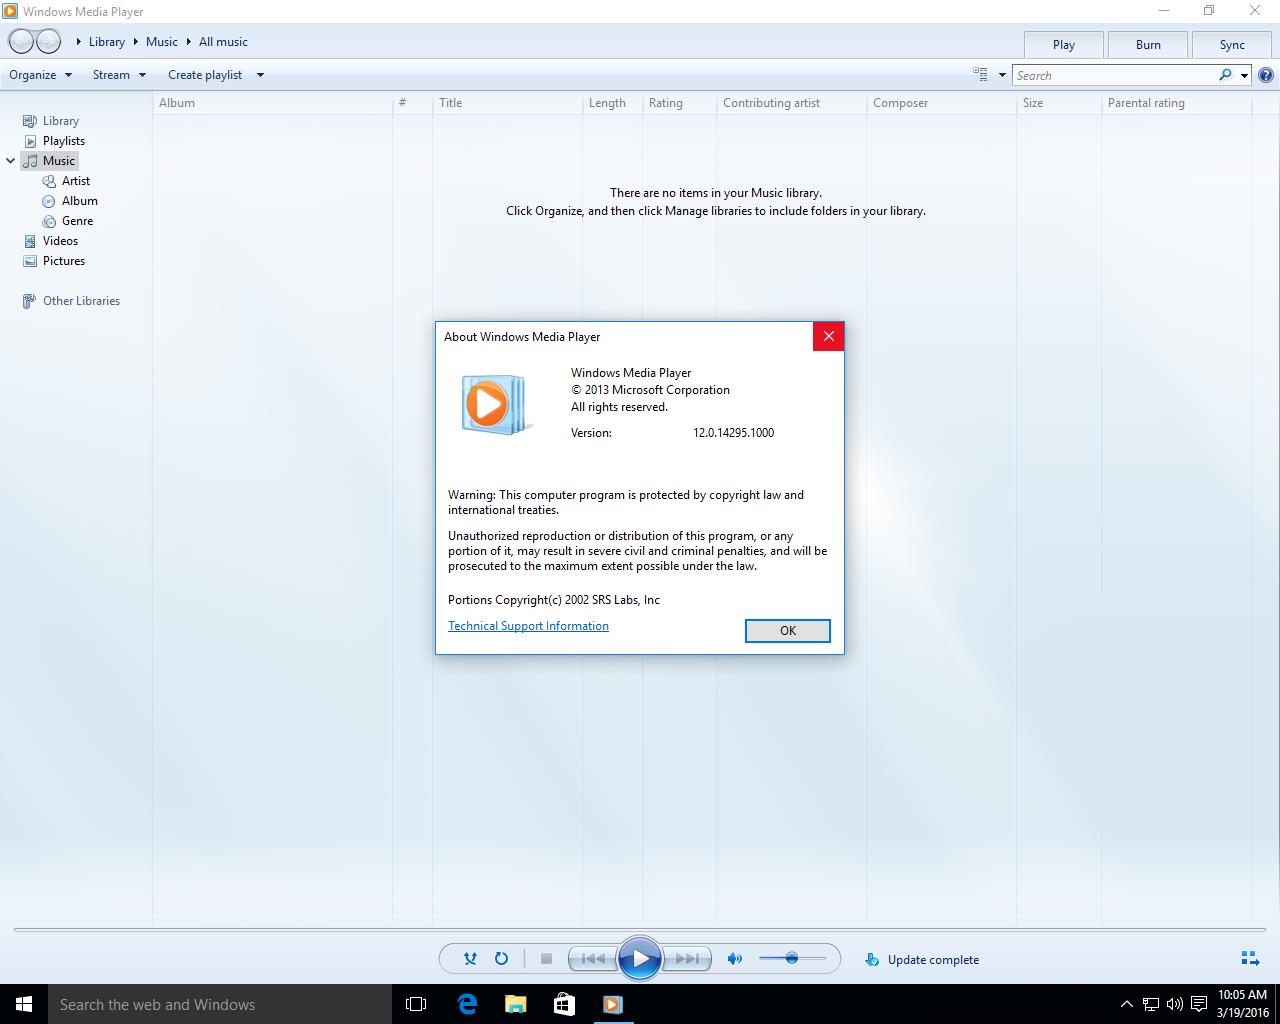The image size is (1280, 1024).
Task: Click the Previous track button
Action: [592, 958]
